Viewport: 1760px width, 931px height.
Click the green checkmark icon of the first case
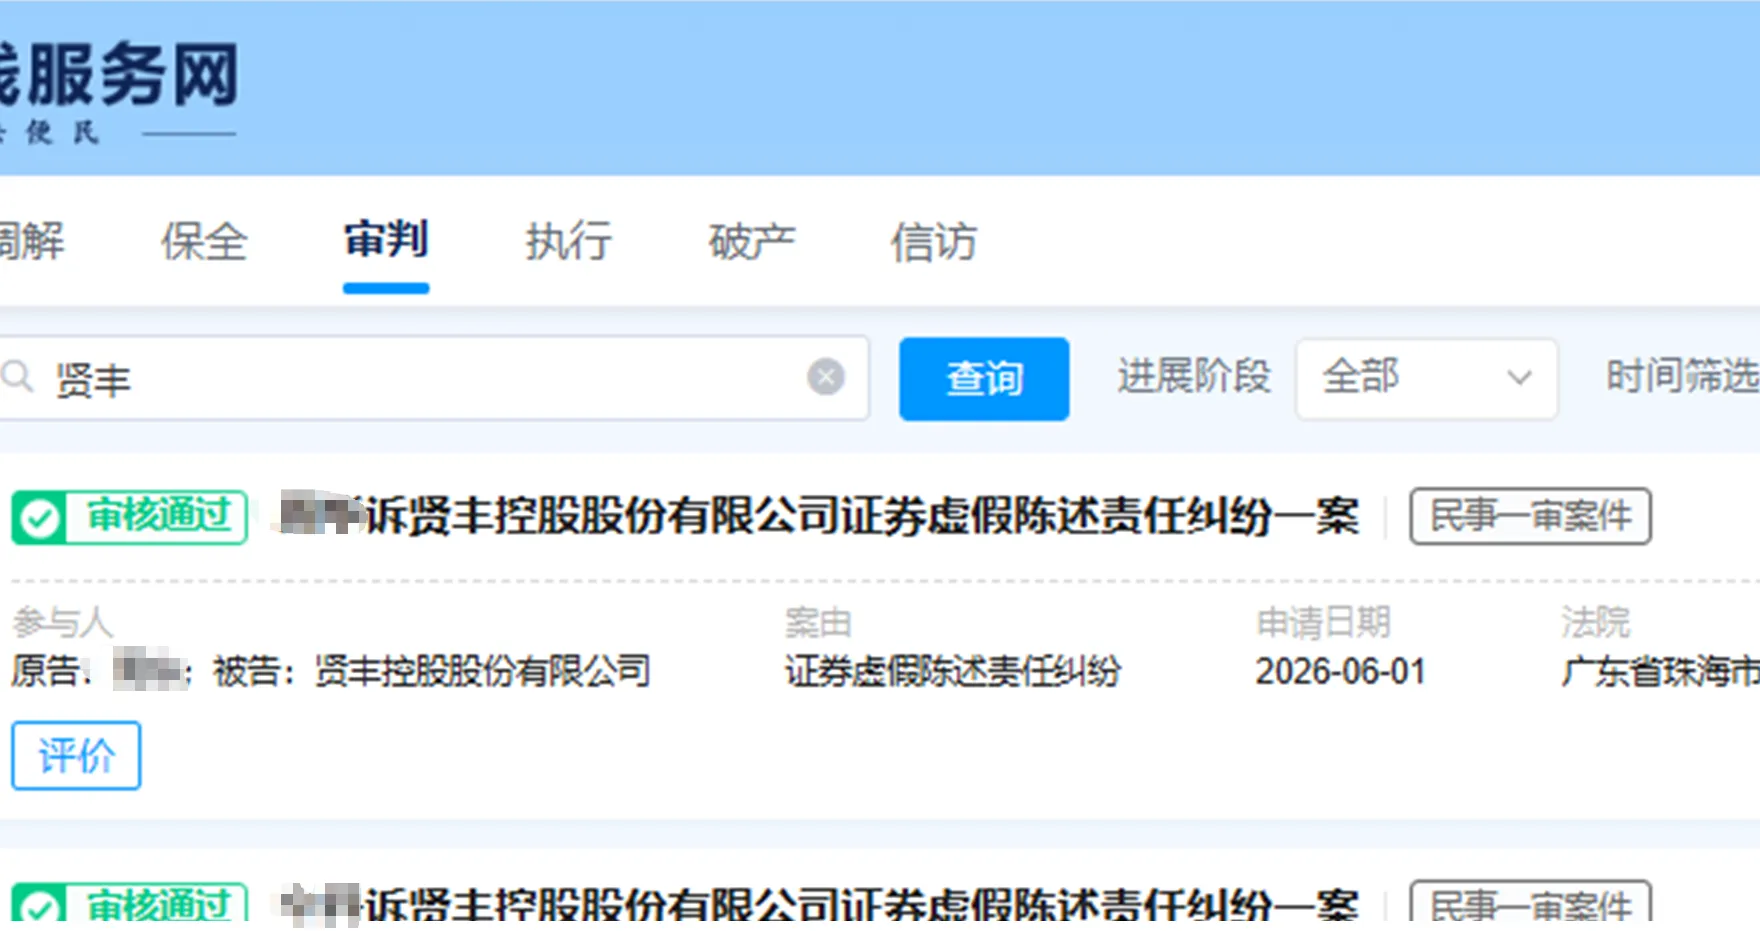(x=40, y=518)
